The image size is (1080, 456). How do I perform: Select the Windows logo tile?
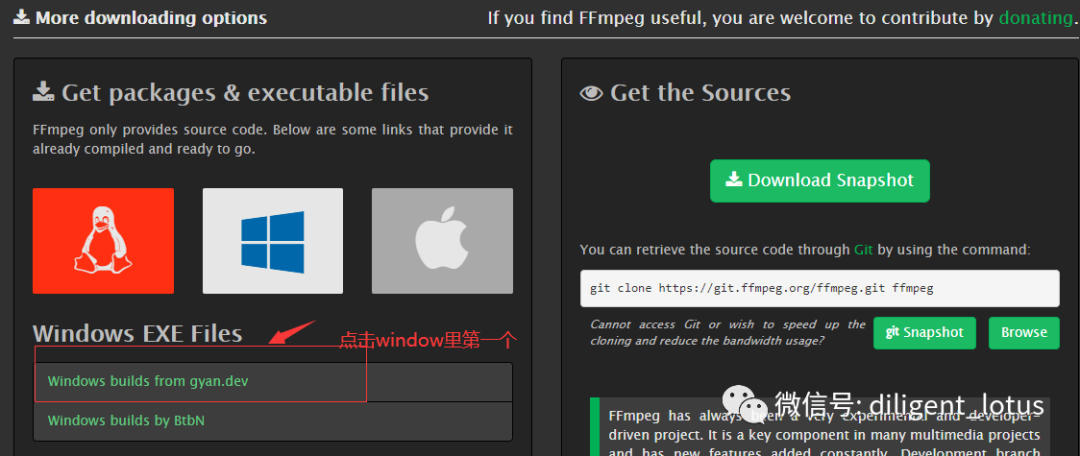273,241
